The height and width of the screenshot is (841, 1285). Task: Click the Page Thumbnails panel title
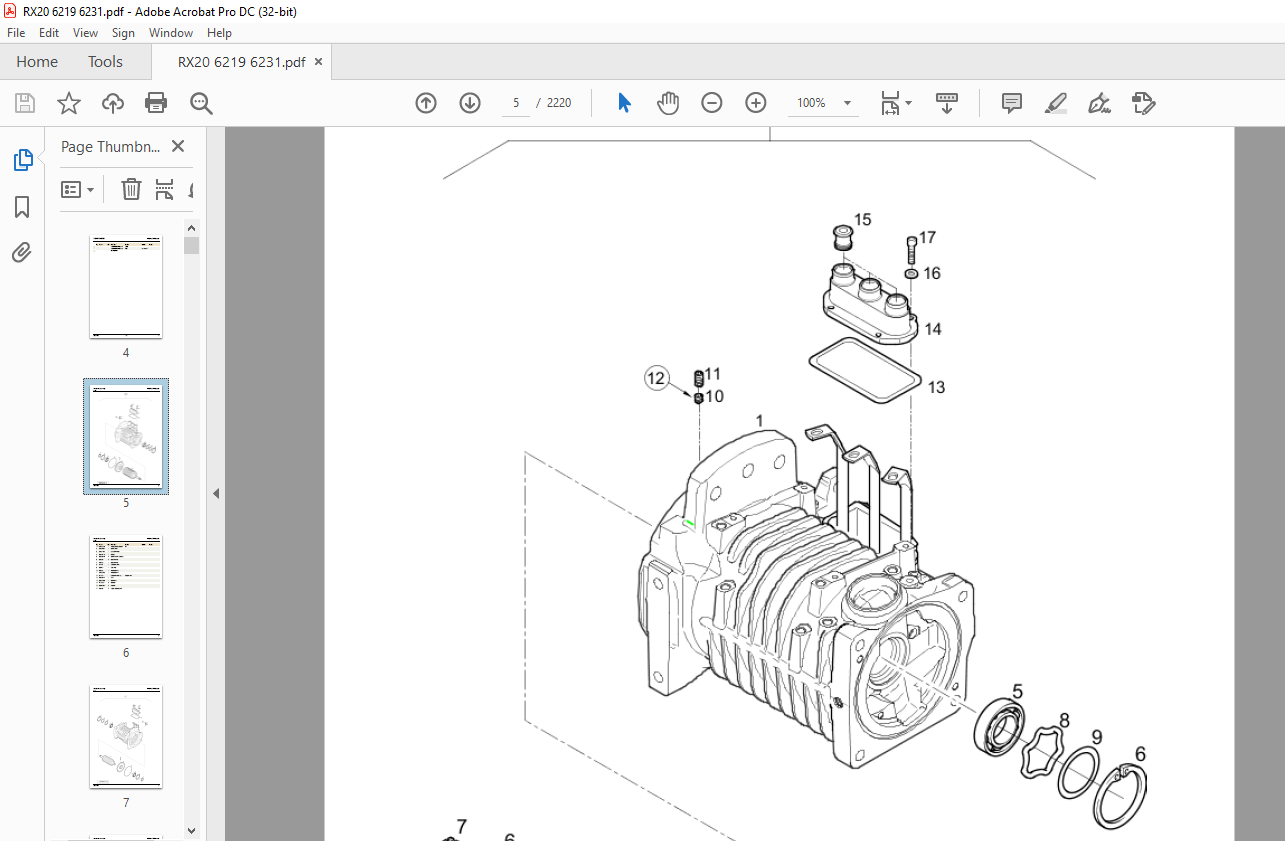110,146
